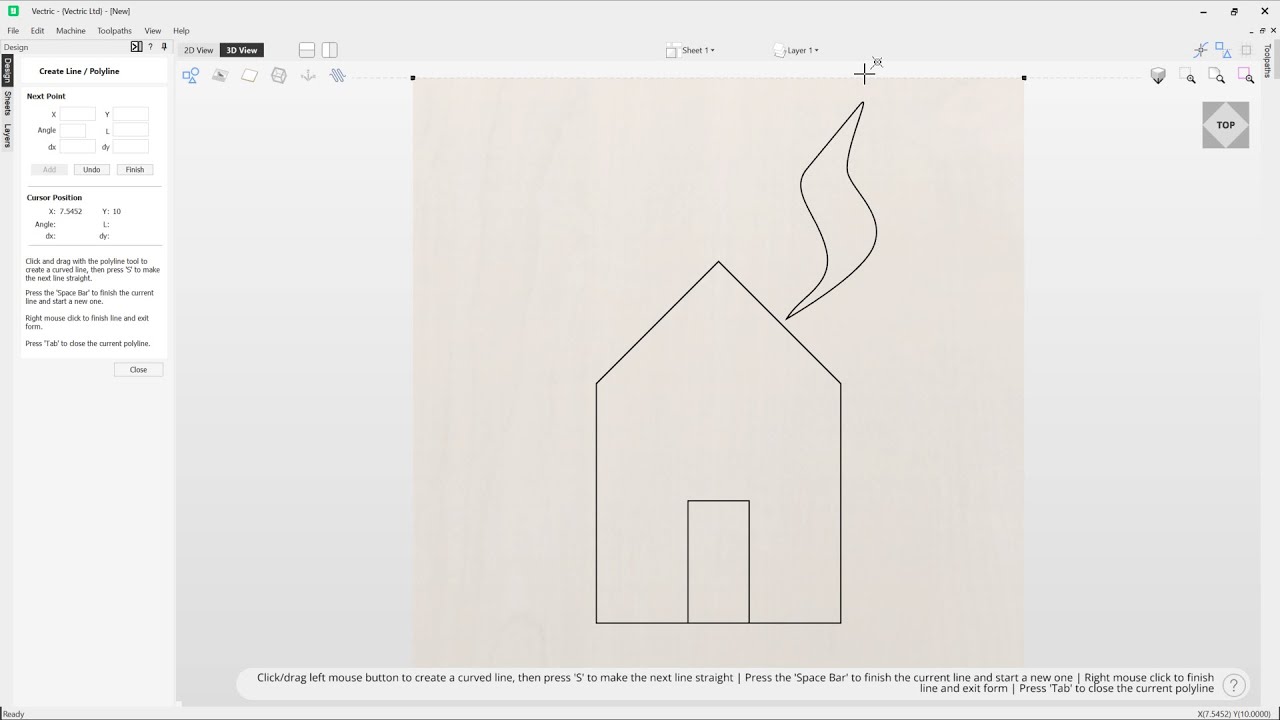The height and width of the screenshot is (720, 1280).
Task: Click the TOP view cube
Action: (1225, 125)
